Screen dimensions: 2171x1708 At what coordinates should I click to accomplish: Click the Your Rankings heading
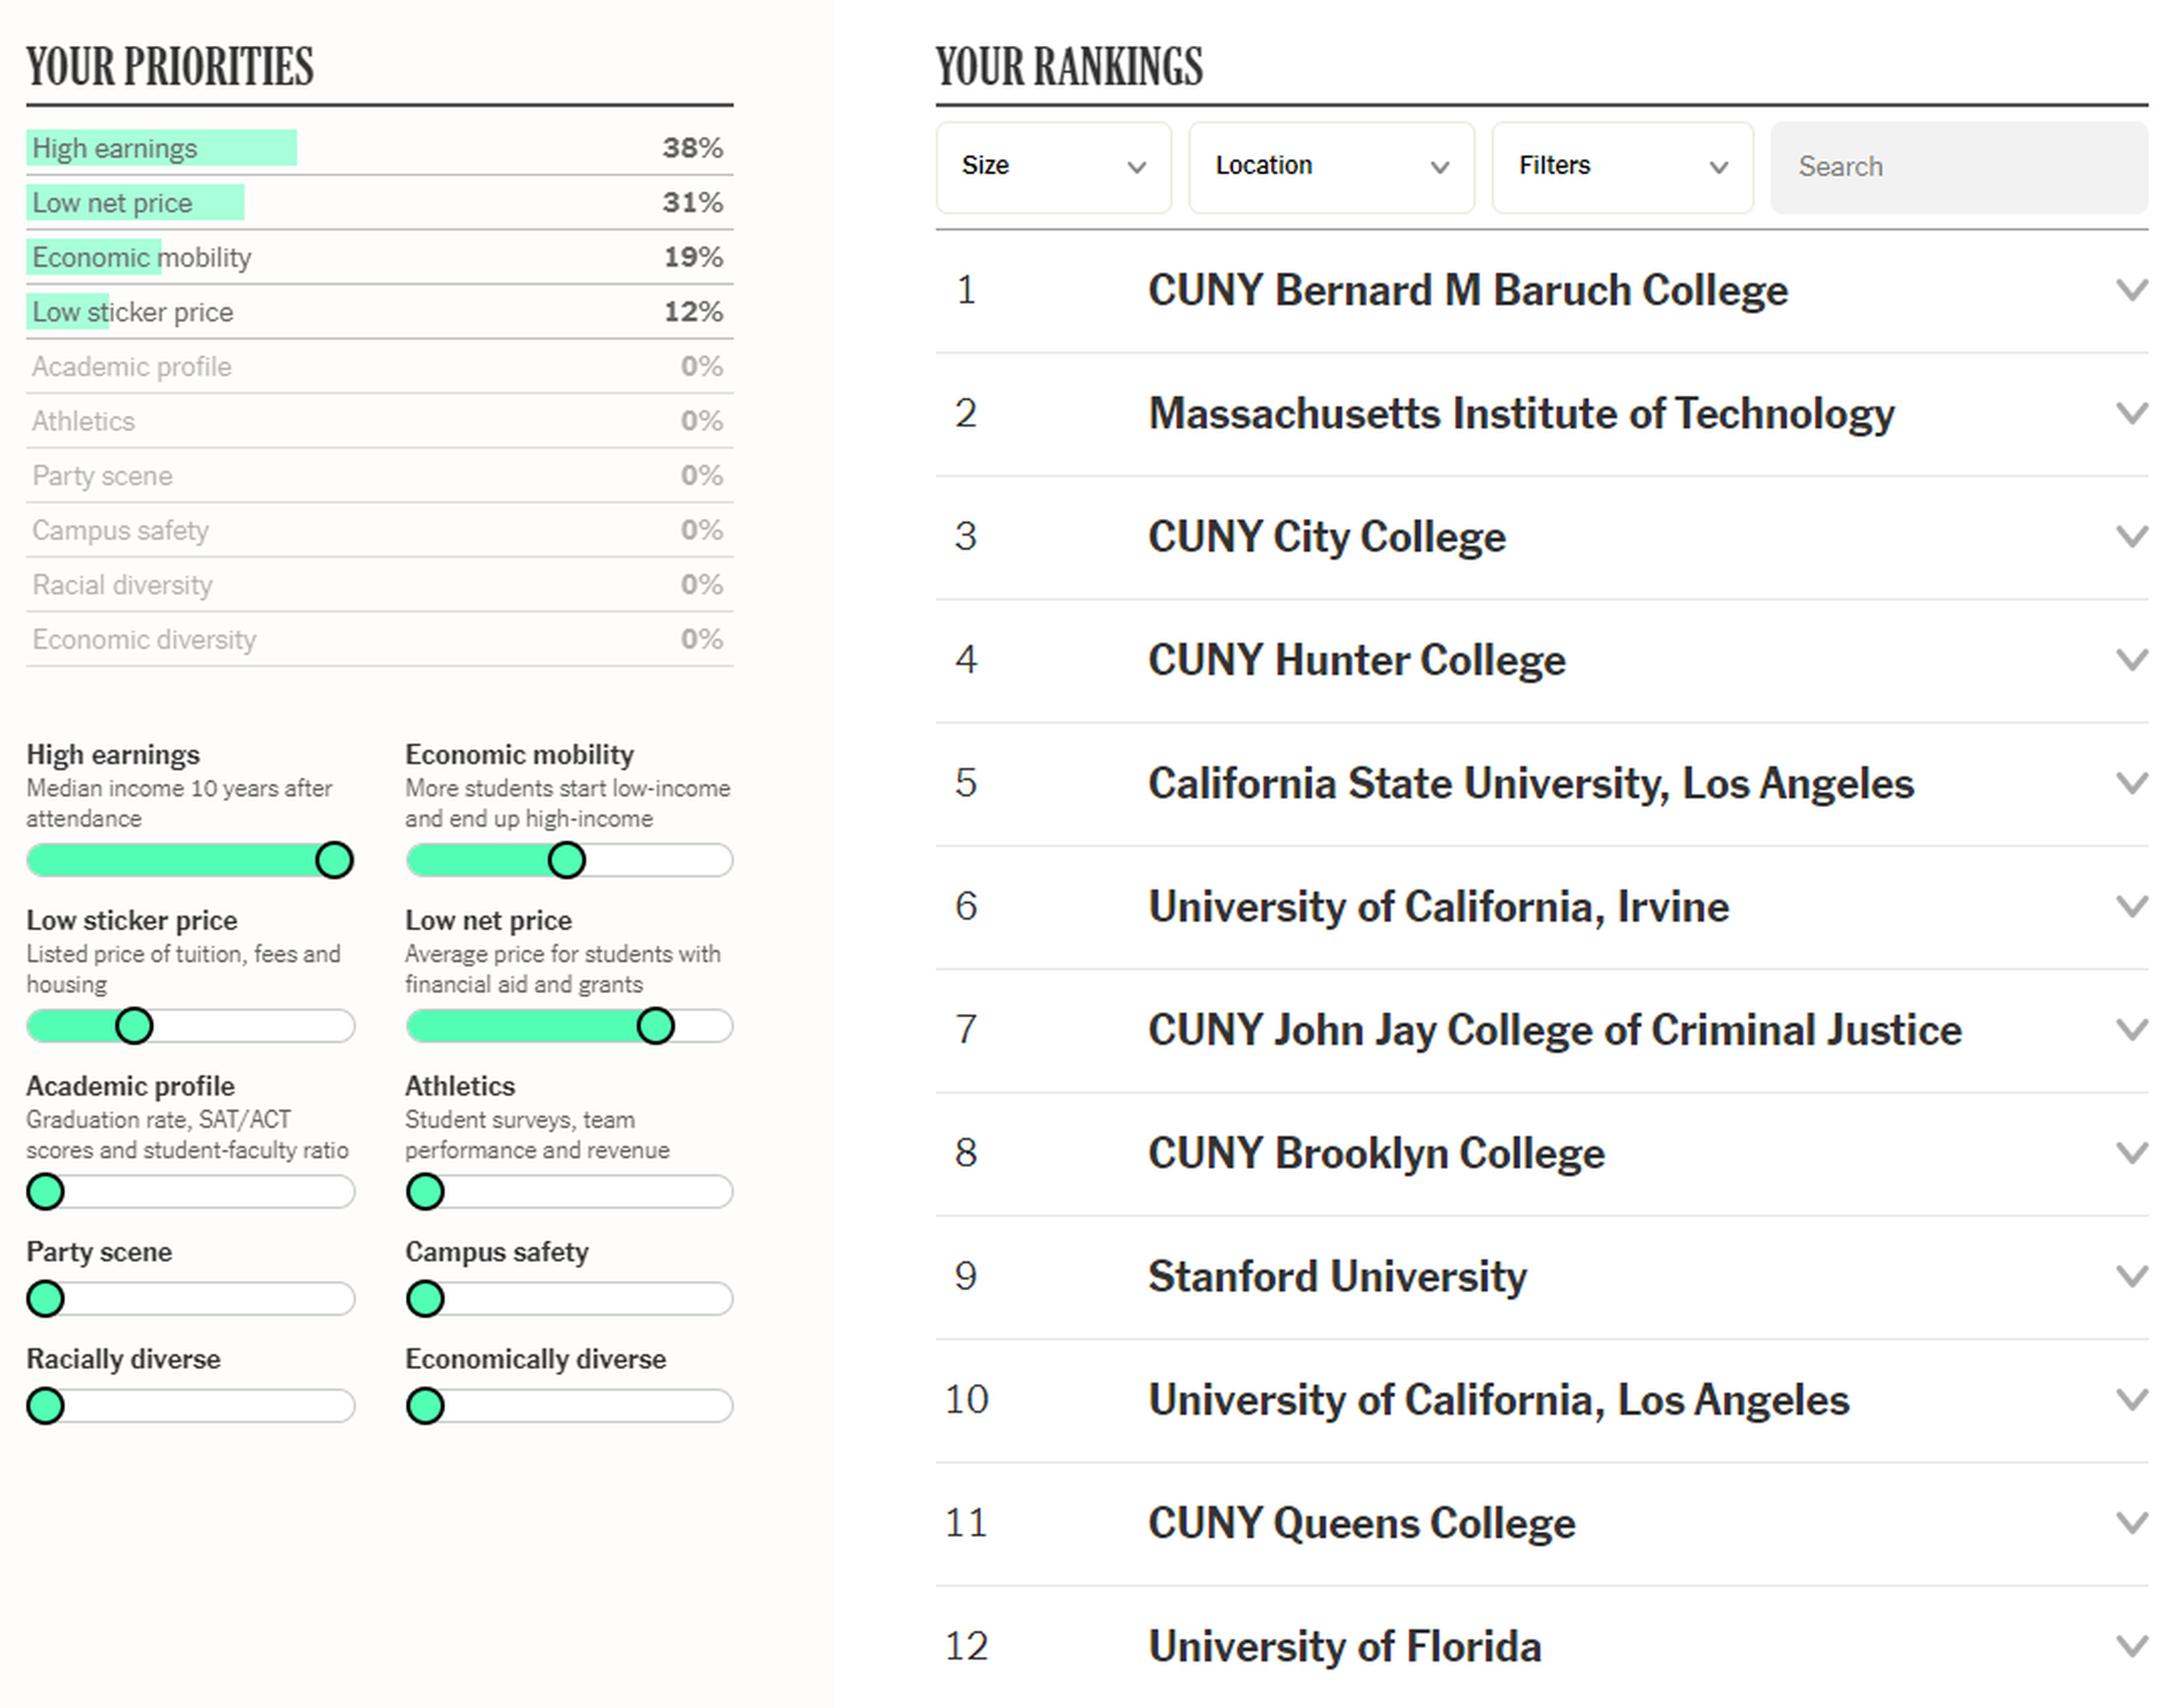coord(1069,67)
